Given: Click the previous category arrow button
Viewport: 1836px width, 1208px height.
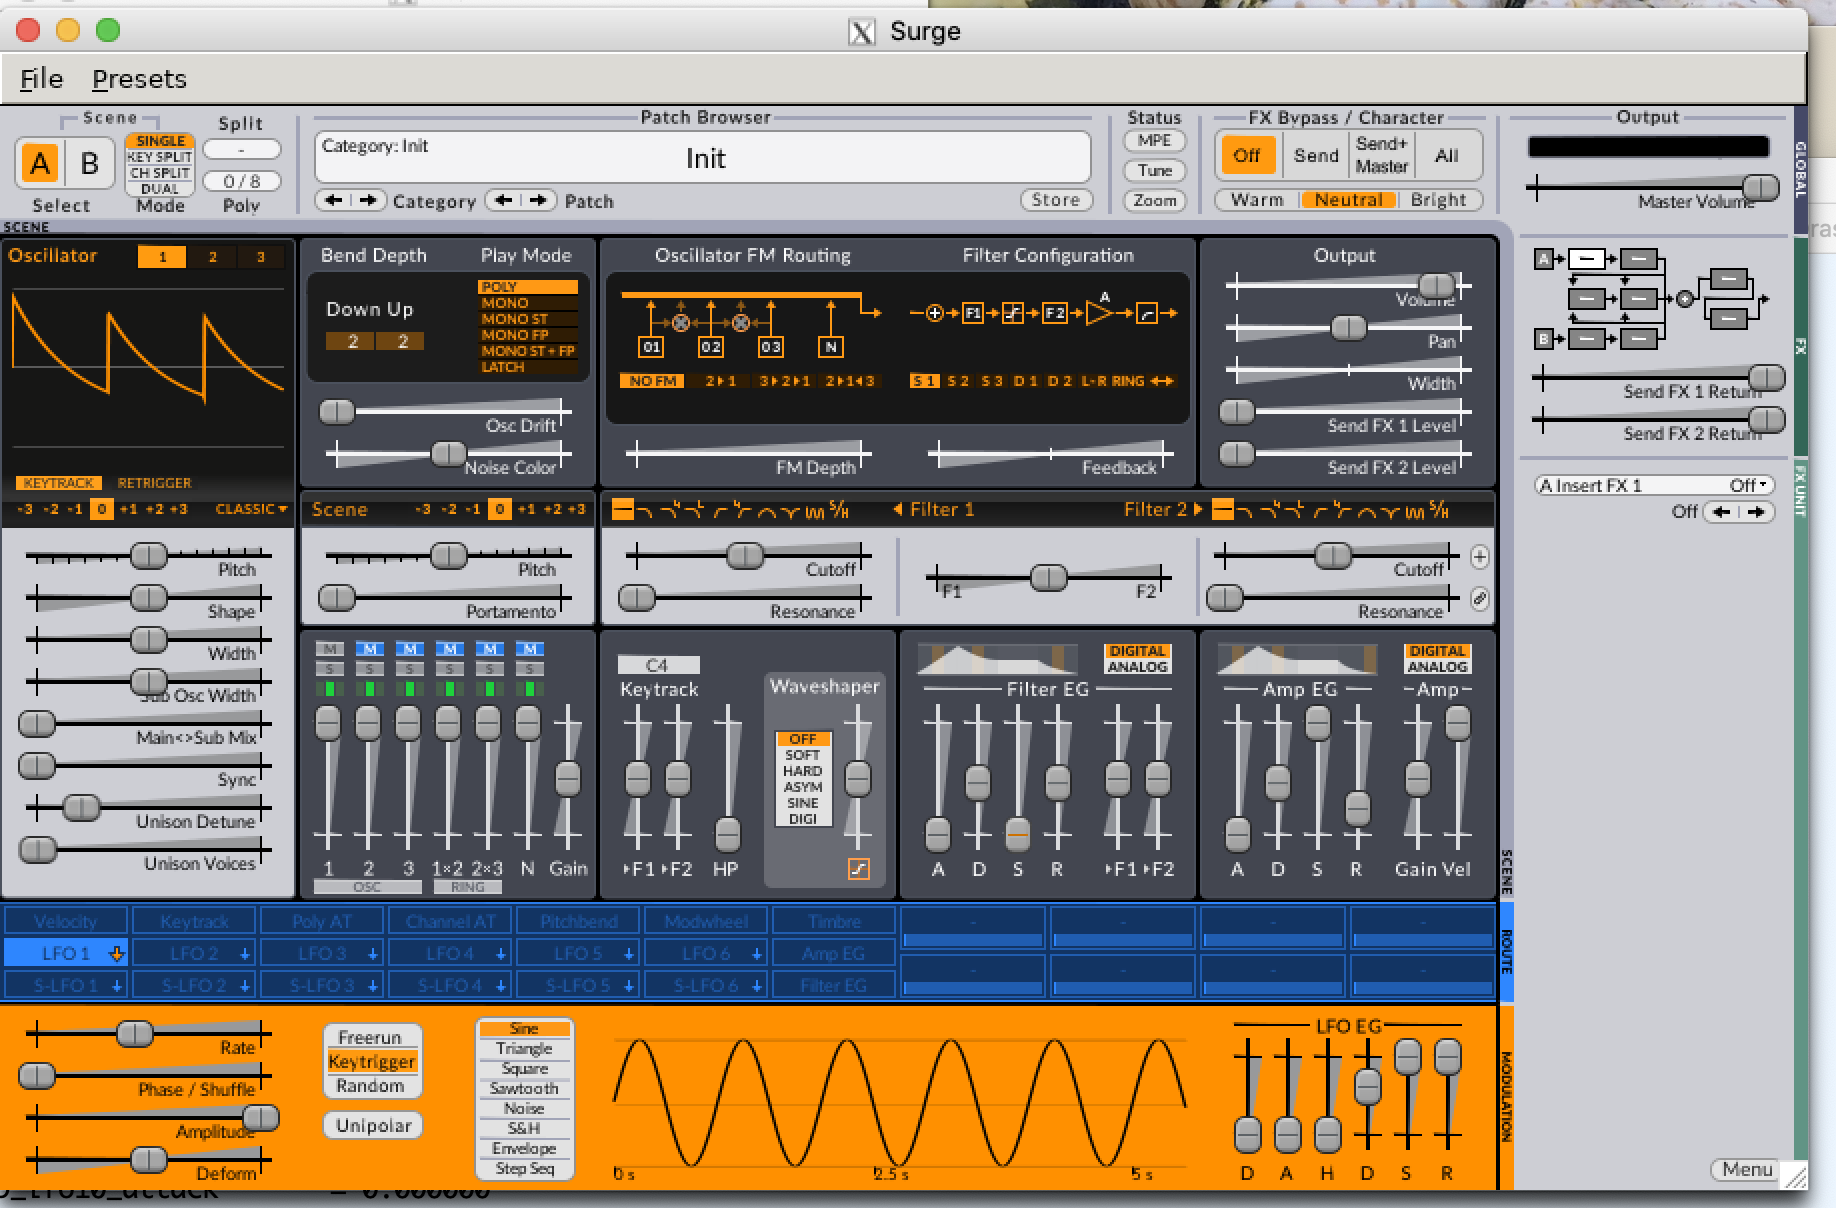Looking at the screenshot, I should (333, 200).
